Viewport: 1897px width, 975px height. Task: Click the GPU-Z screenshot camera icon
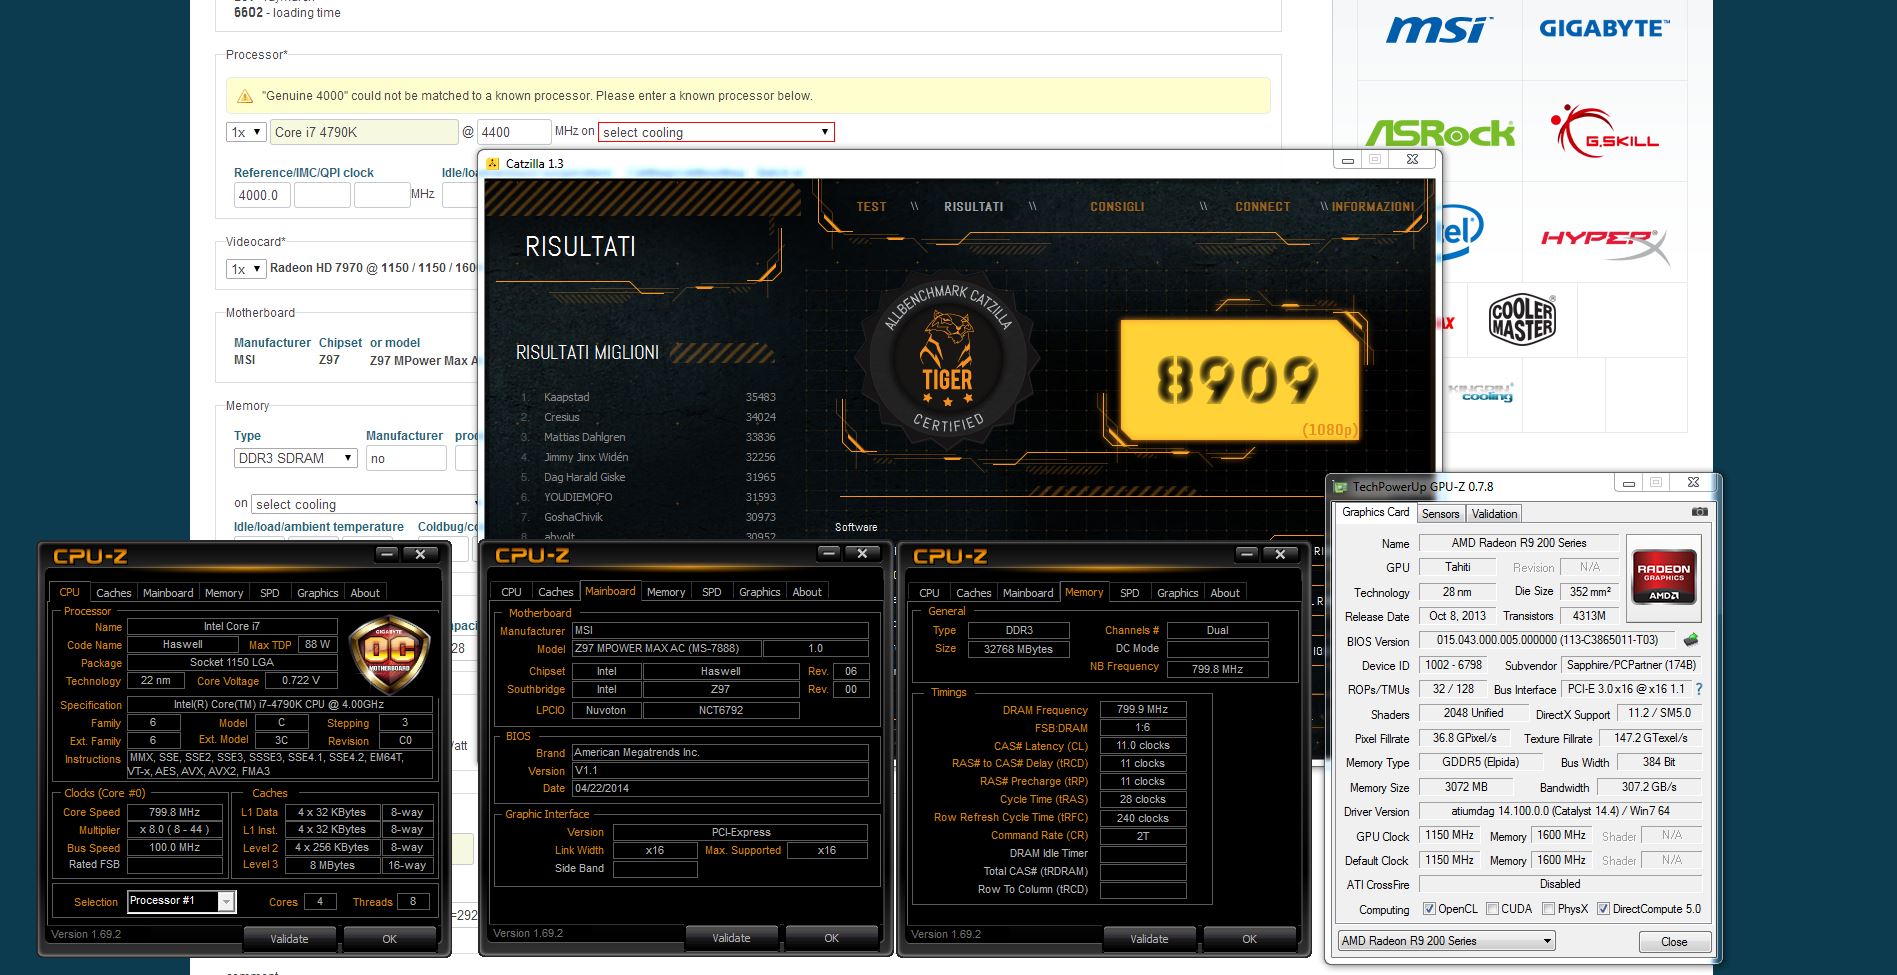1700,512
